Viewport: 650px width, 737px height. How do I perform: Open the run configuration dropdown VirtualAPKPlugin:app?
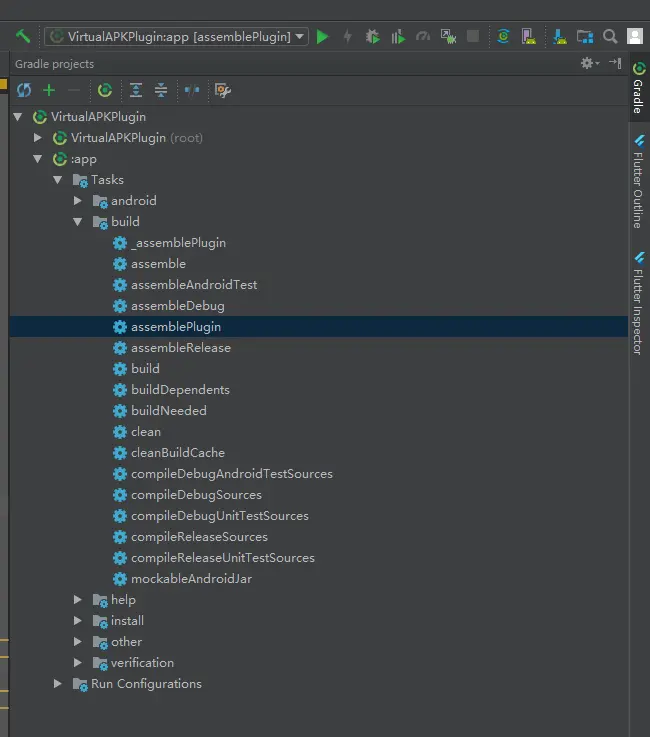(x=176, y=37)
